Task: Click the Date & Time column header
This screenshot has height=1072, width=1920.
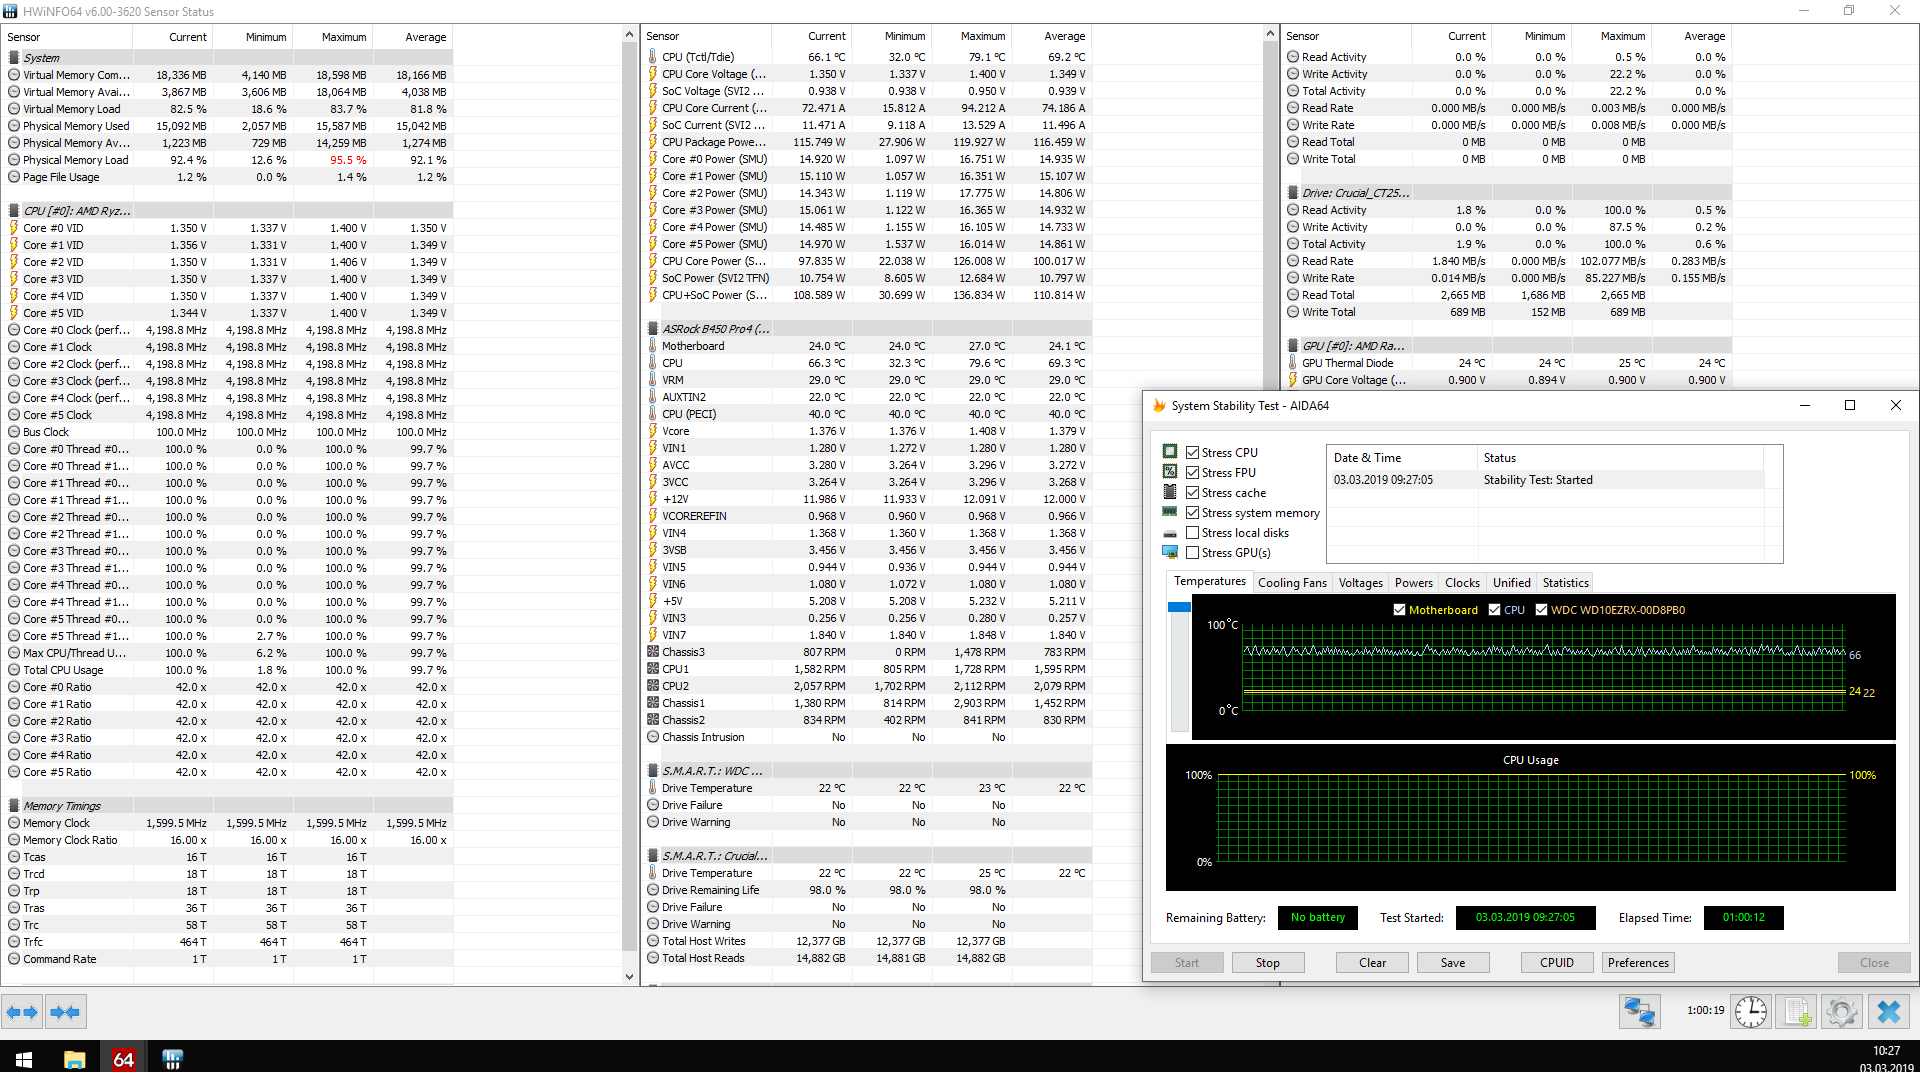Action: click(x=1402, y=458)
